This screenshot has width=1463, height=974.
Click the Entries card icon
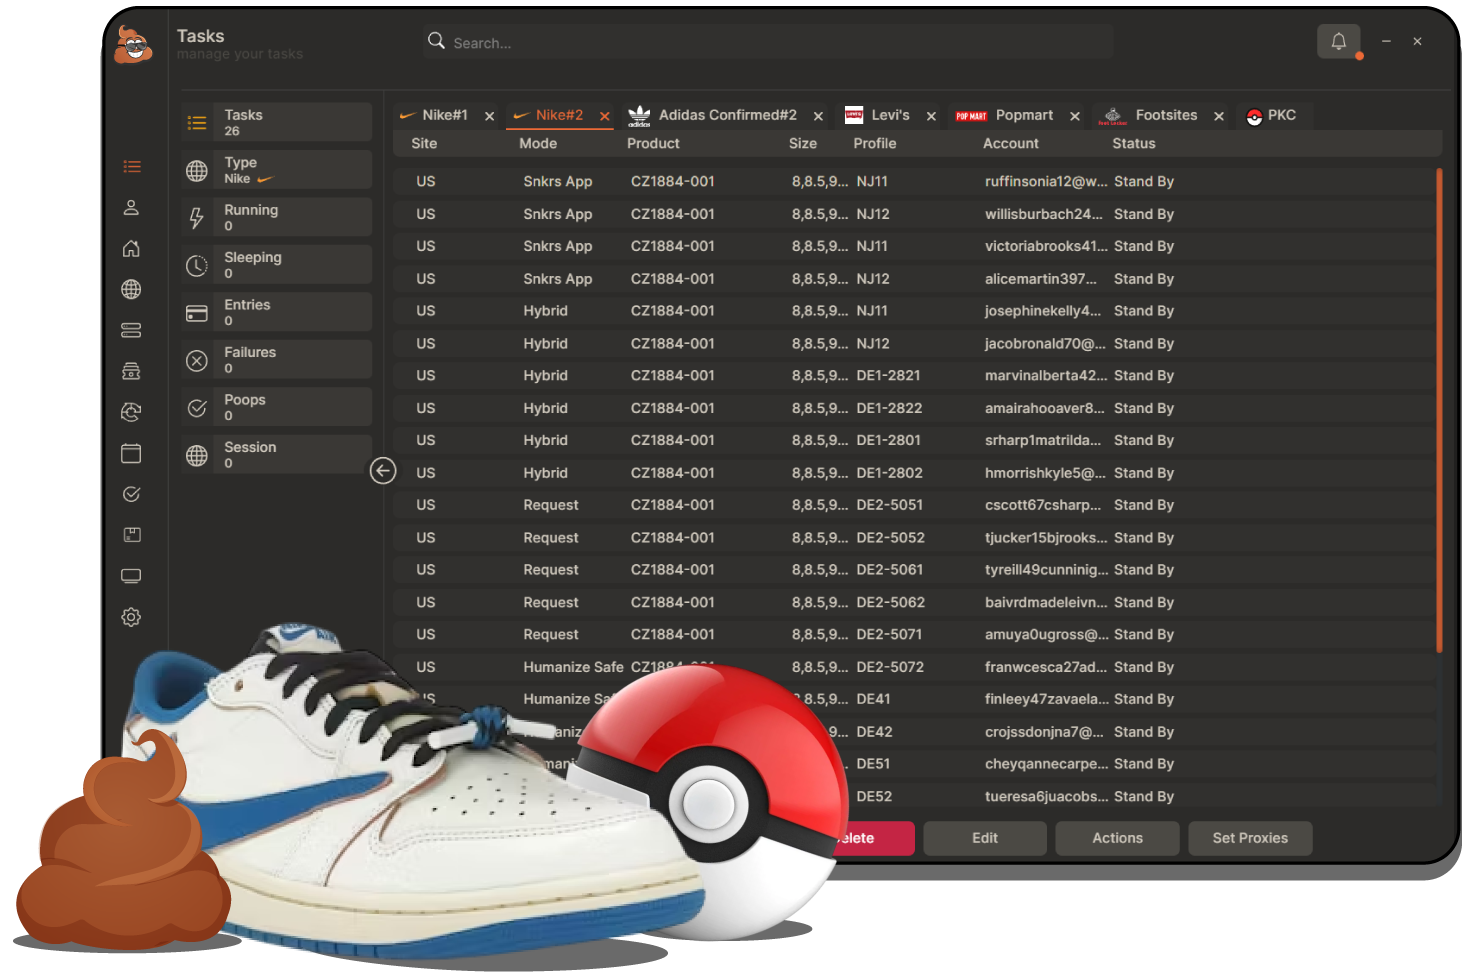pos(197,313)
